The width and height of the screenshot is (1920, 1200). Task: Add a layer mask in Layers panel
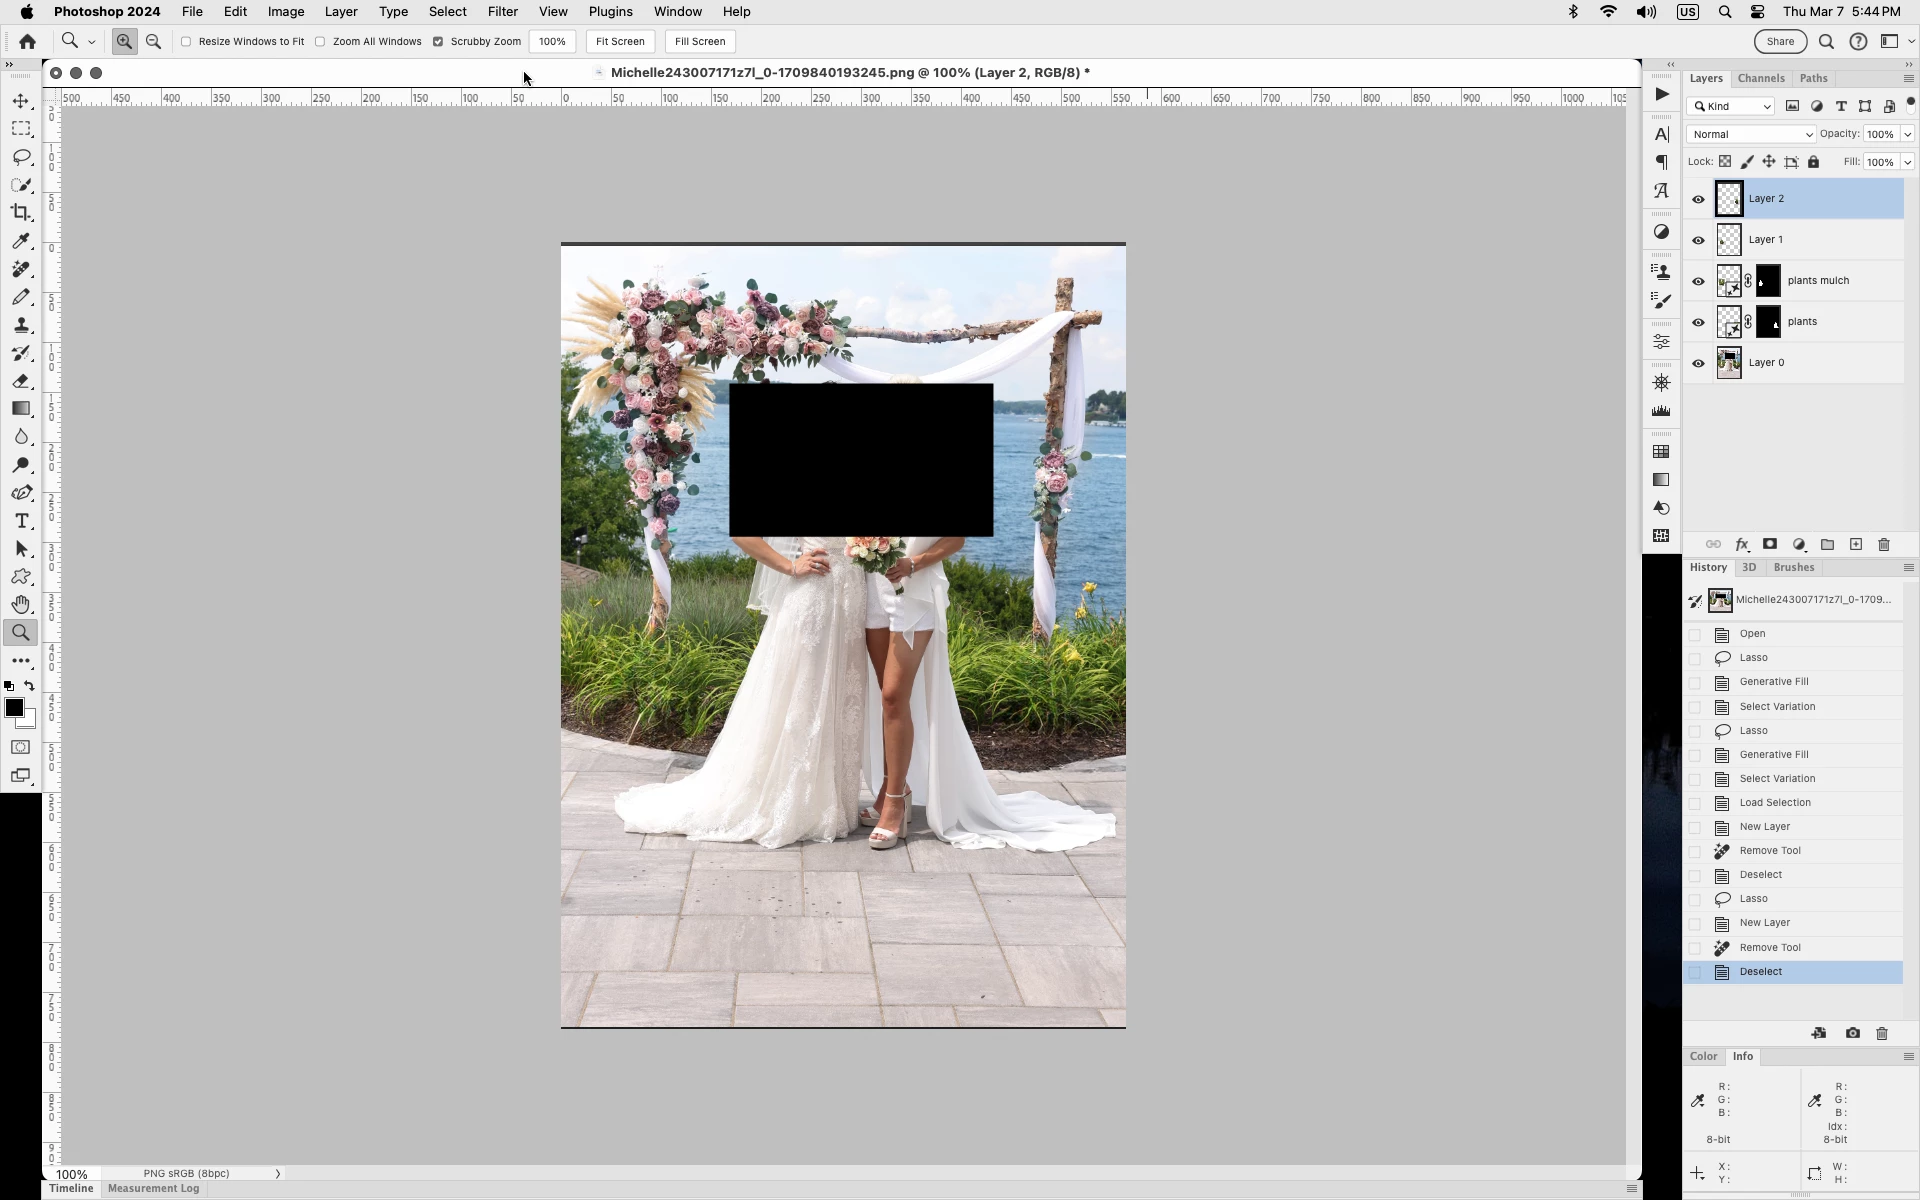(1770, 544)
